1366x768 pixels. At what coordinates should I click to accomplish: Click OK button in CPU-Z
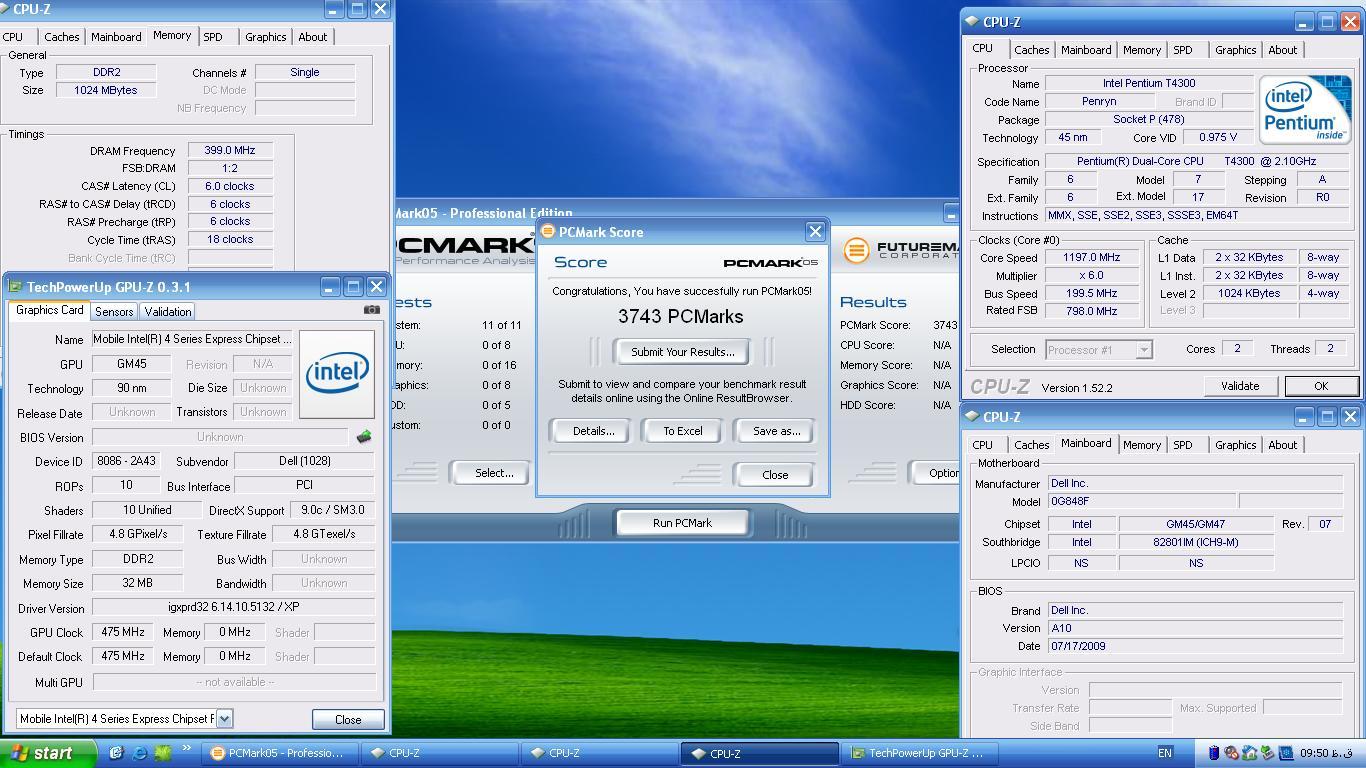(1320, 386)
